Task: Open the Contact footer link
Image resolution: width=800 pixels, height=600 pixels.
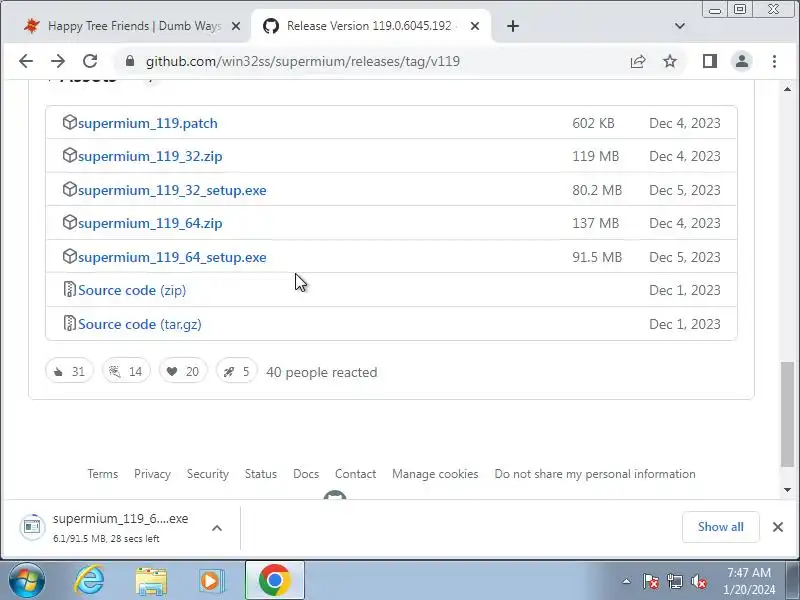Action: click(356, 474)
